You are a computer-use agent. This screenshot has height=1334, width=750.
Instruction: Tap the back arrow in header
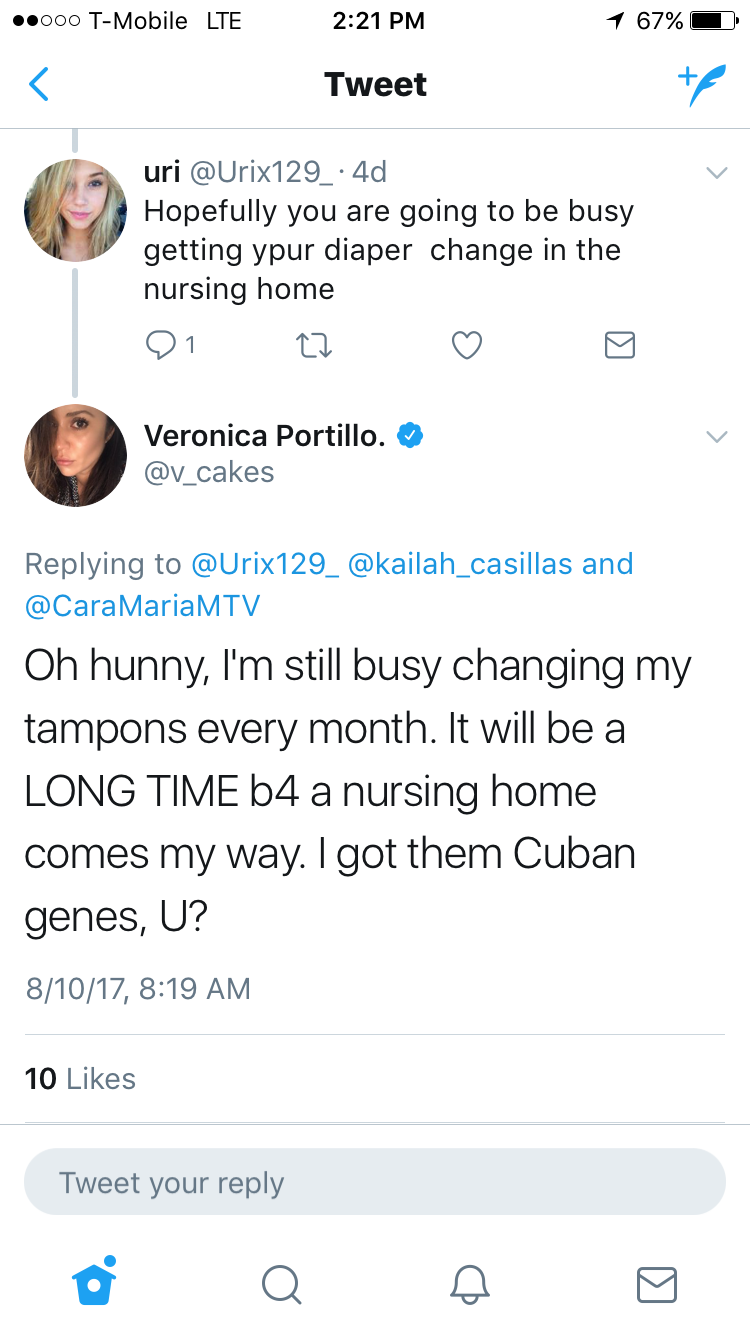pos(38,84)
